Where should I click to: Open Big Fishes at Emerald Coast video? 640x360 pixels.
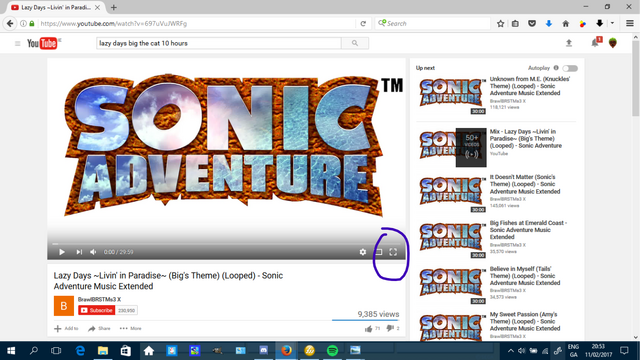(x=528, y=230)
